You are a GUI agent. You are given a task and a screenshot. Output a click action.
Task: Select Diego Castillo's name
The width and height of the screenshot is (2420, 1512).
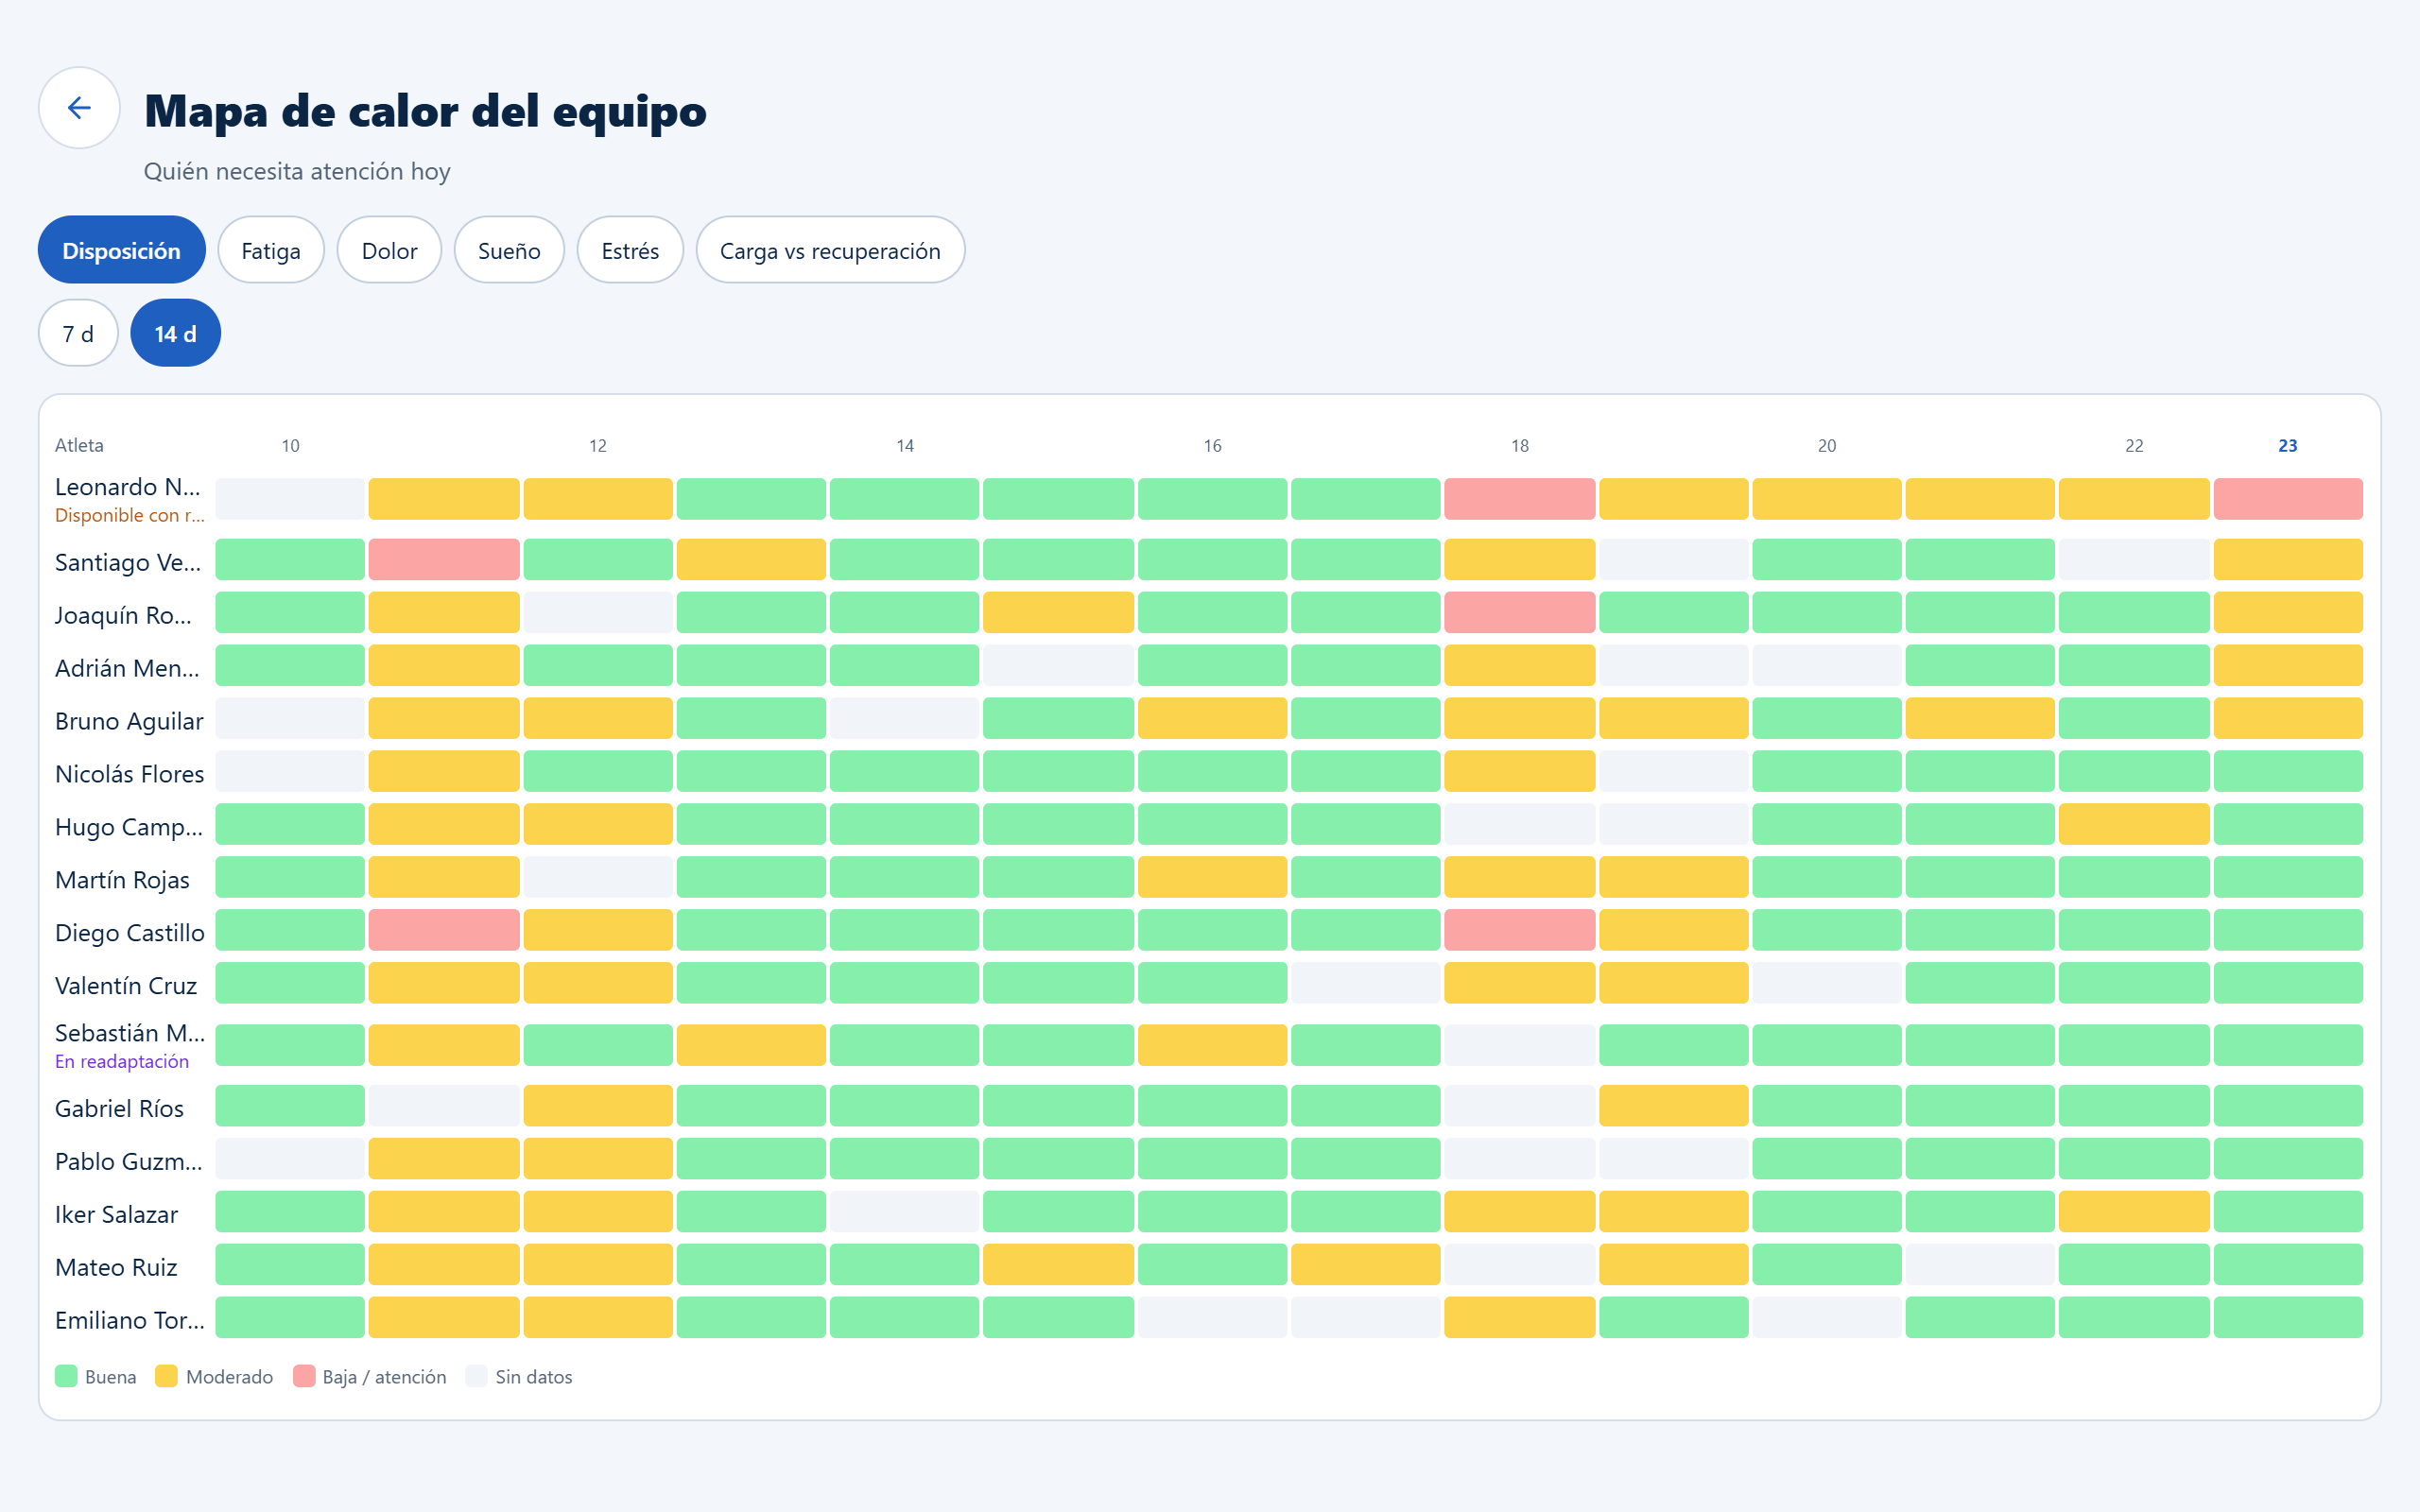[x=130, y=932]
